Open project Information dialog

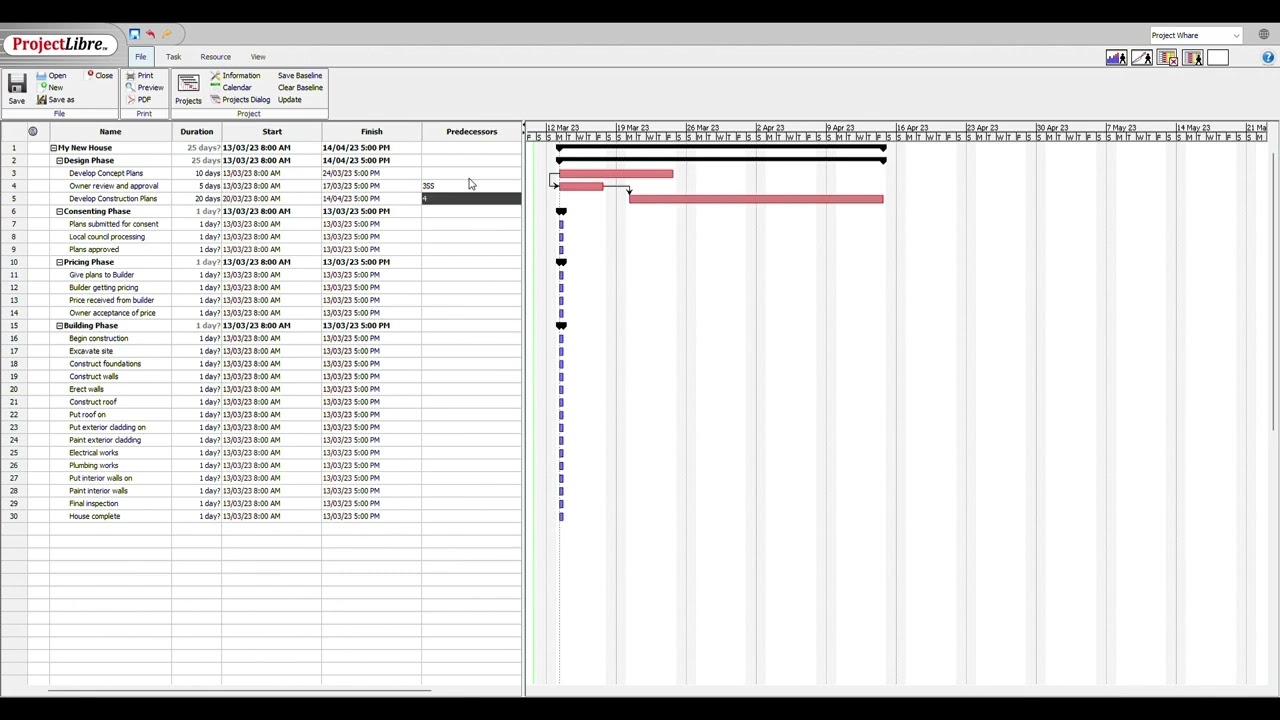[x=236, y=76]
